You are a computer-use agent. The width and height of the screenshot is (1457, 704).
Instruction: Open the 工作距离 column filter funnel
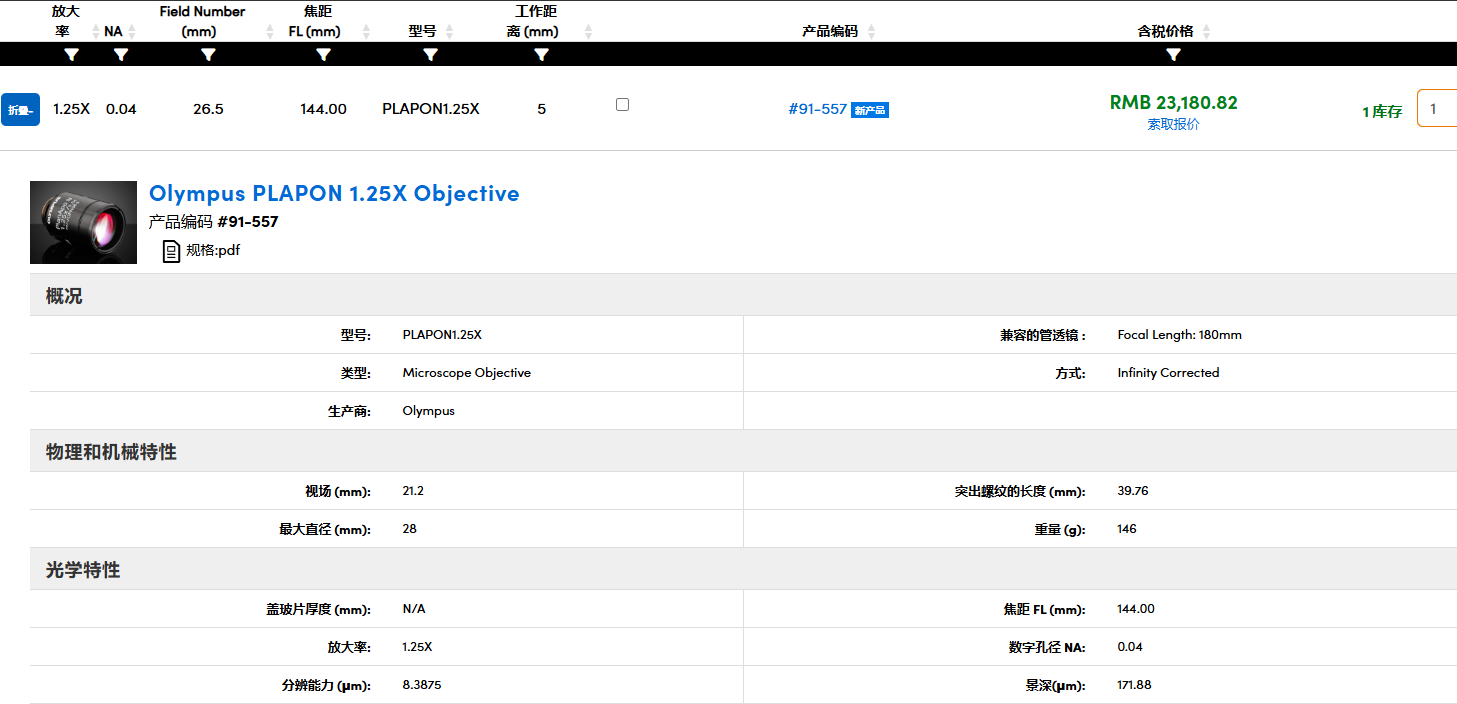(x=541, y=55)
